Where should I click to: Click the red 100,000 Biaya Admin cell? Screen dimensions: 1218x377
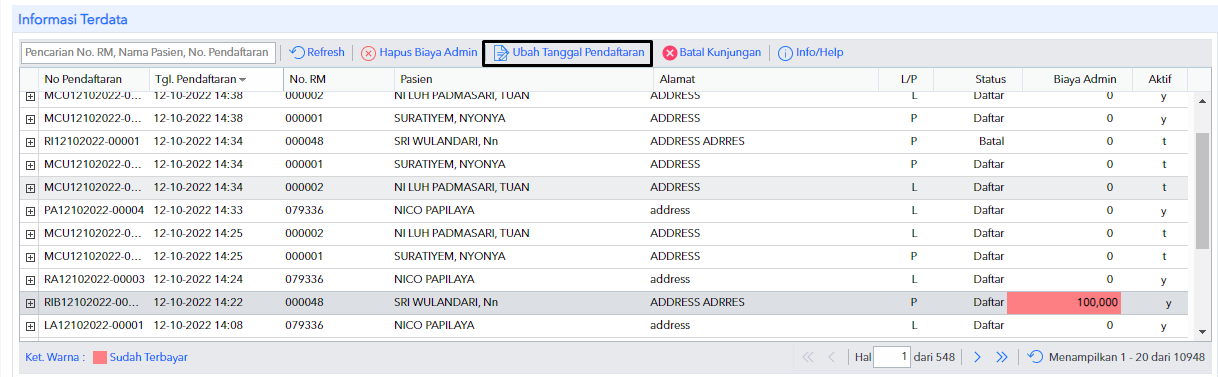[x=1064, y=302]
